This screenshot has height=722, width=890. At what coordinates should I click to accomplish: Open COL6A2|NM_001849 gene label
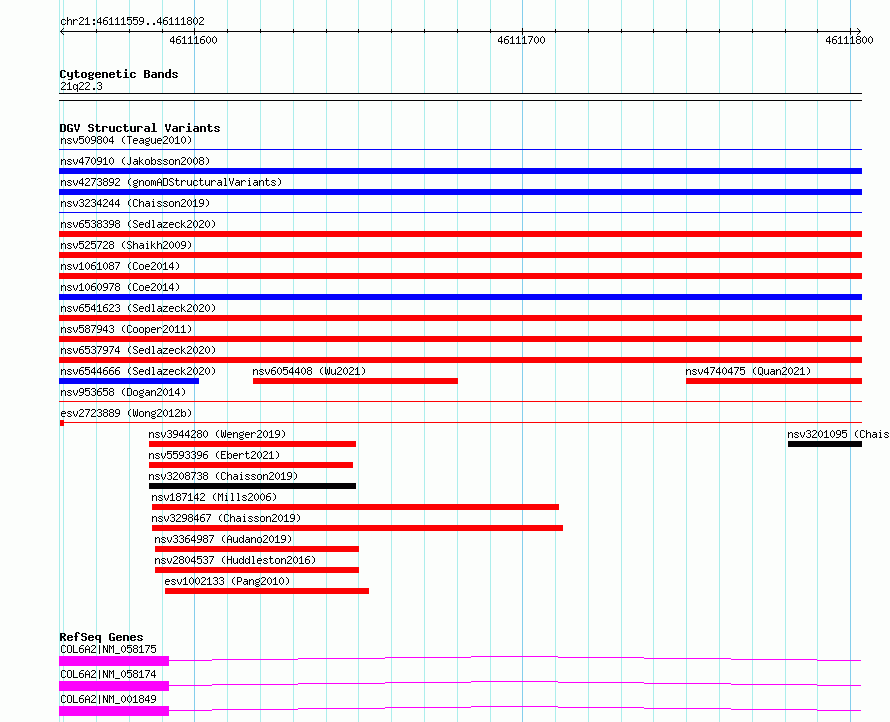click(108, 699)
